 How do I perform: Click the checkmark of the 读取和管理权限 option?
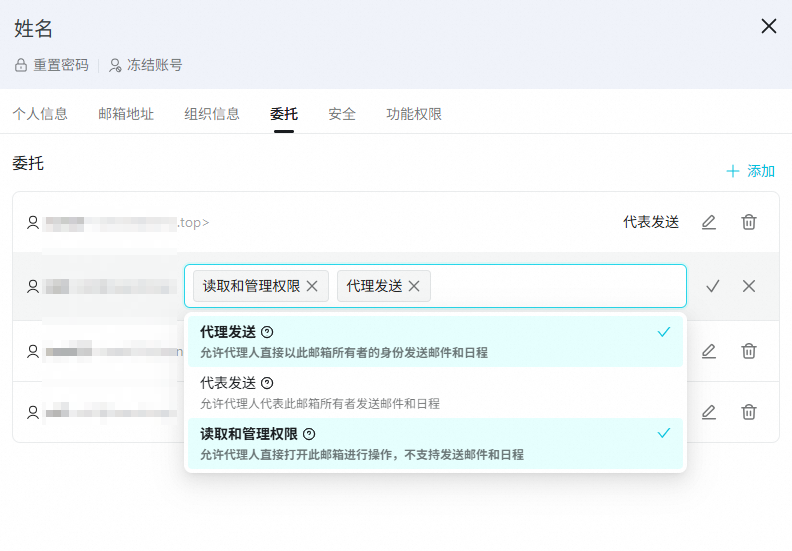tap(664, 433)
